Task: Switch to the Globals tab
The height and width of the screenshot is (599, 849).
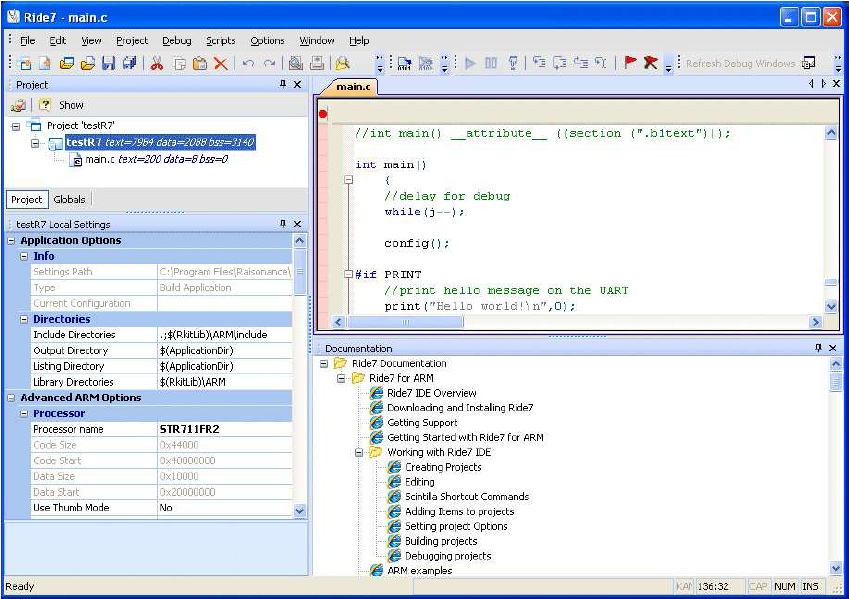Action: click(69, 199)
